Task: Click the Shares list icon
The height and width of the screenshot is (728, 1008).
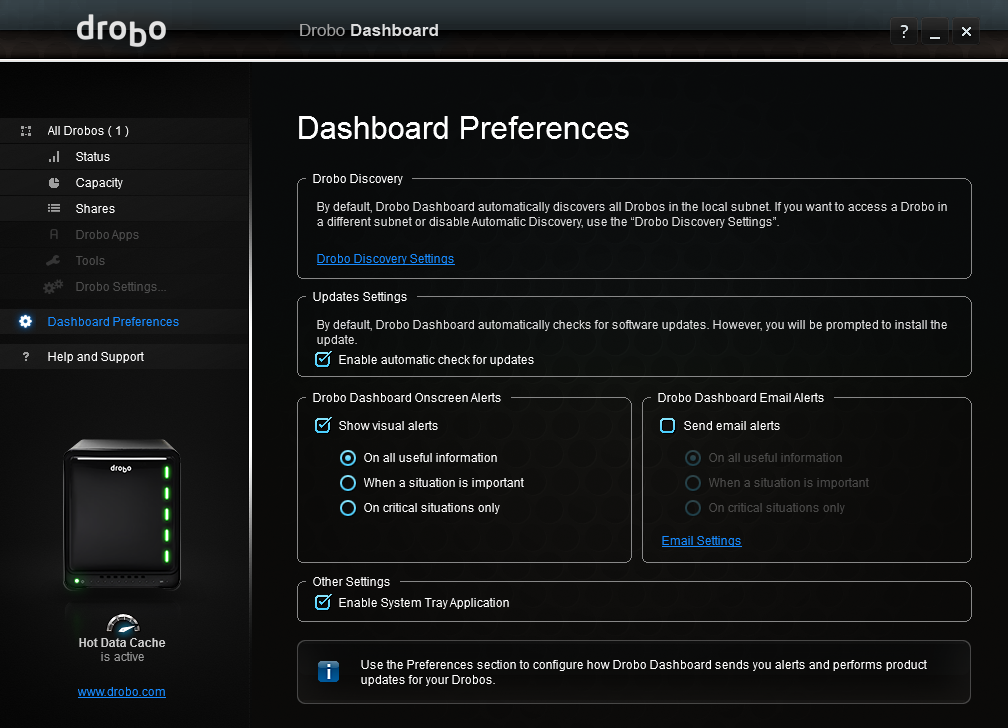Action: 54,209
